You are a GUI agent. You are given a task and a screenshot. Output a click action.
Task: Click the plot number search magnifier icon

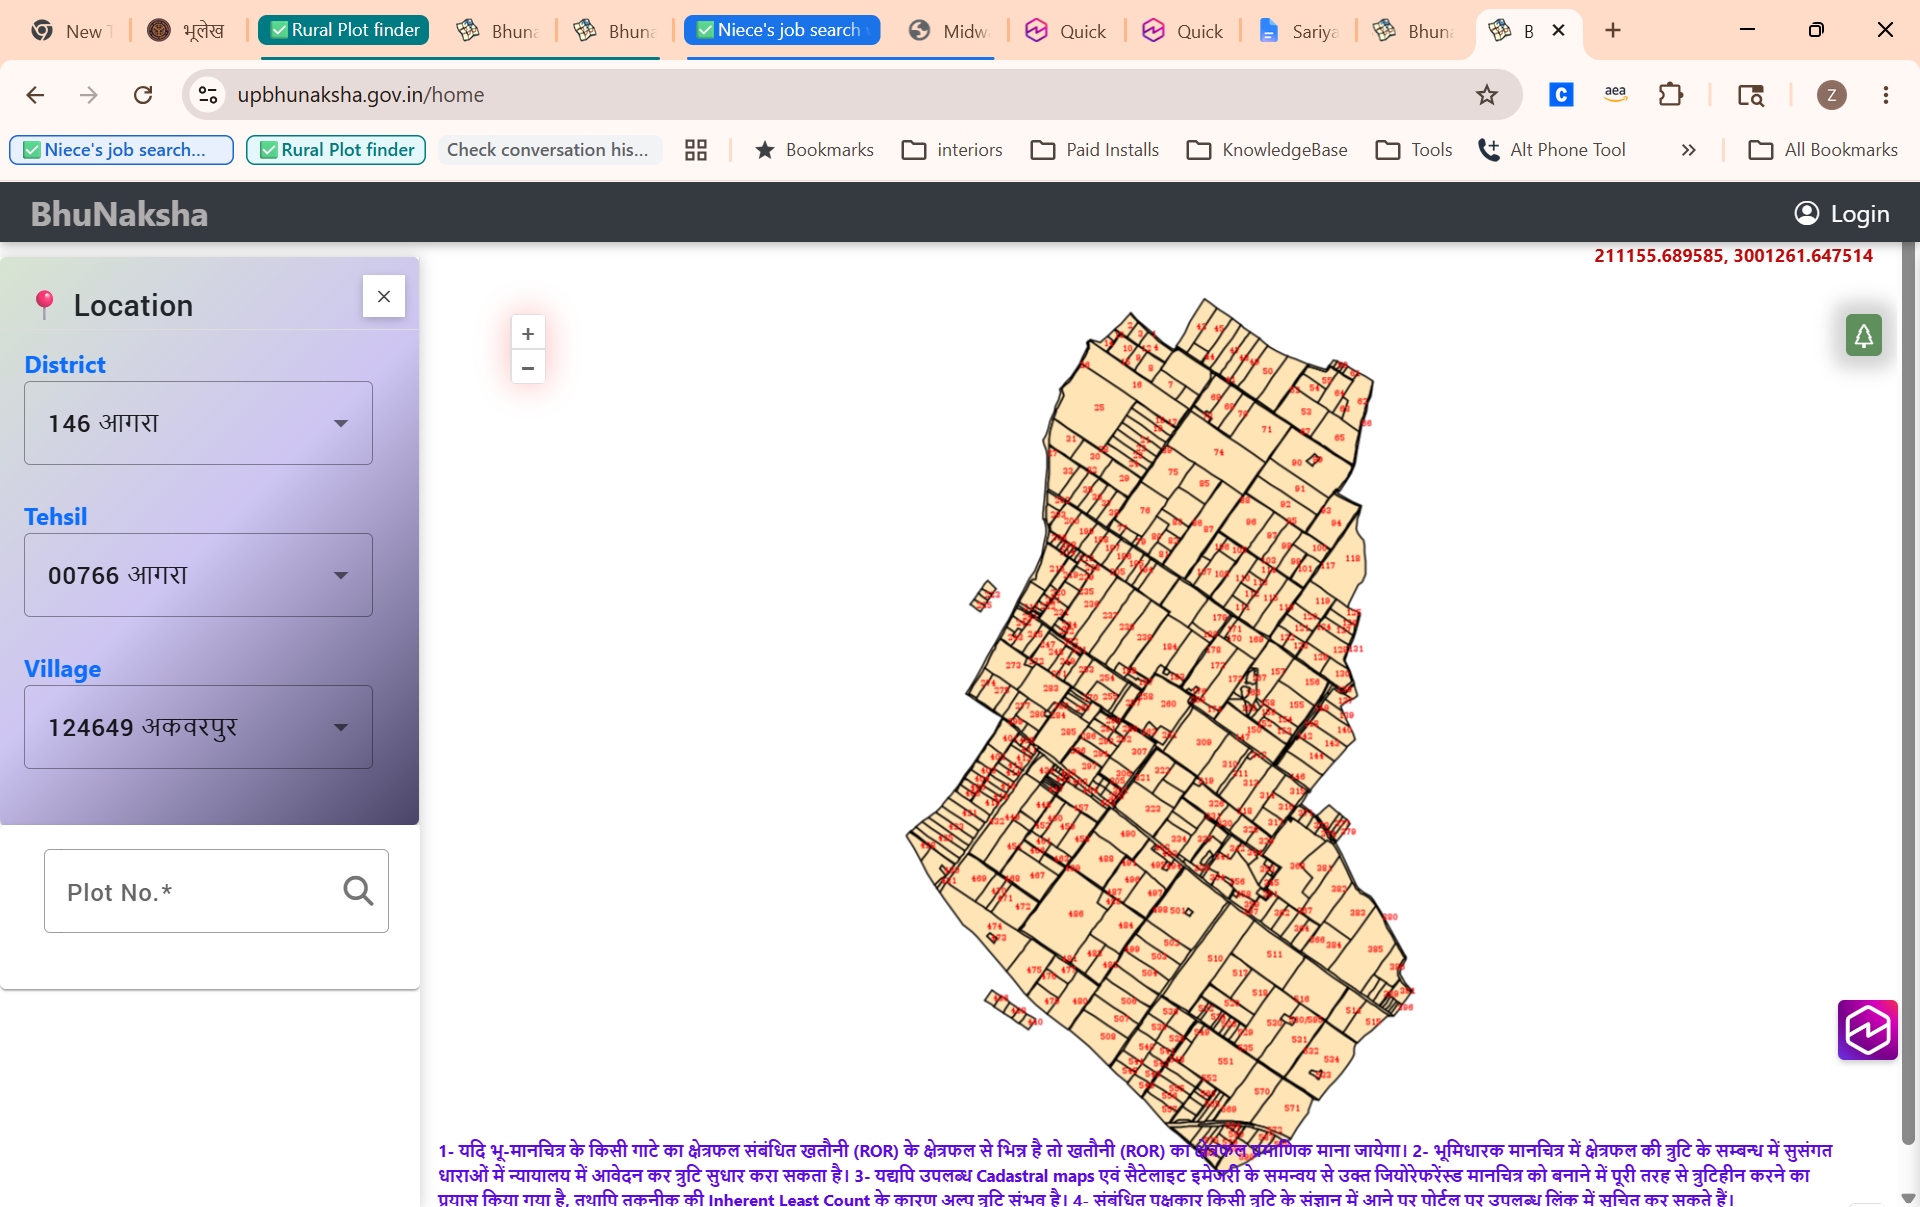358,890
